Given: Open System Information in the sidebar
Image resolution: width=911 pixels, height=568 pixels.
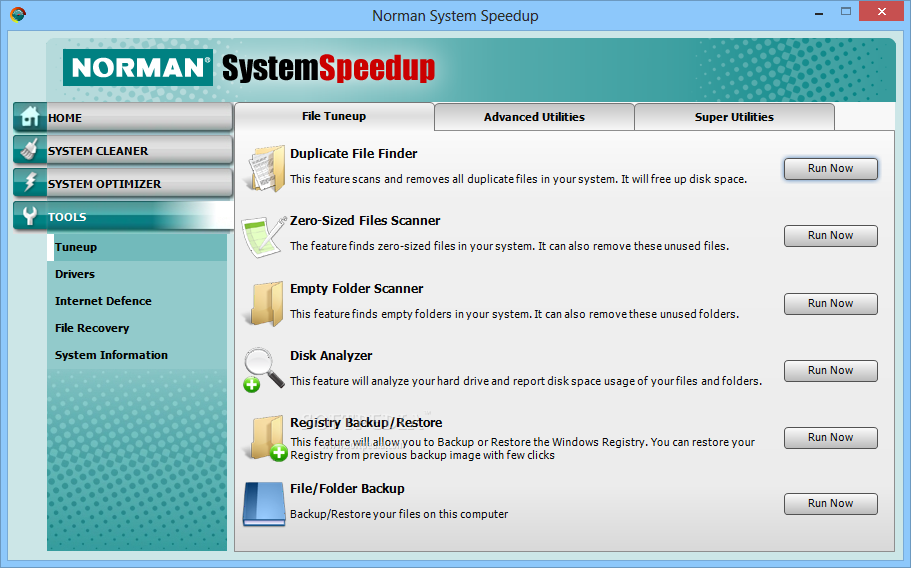Looking at the screenshot, I should [x=137, y=355].
